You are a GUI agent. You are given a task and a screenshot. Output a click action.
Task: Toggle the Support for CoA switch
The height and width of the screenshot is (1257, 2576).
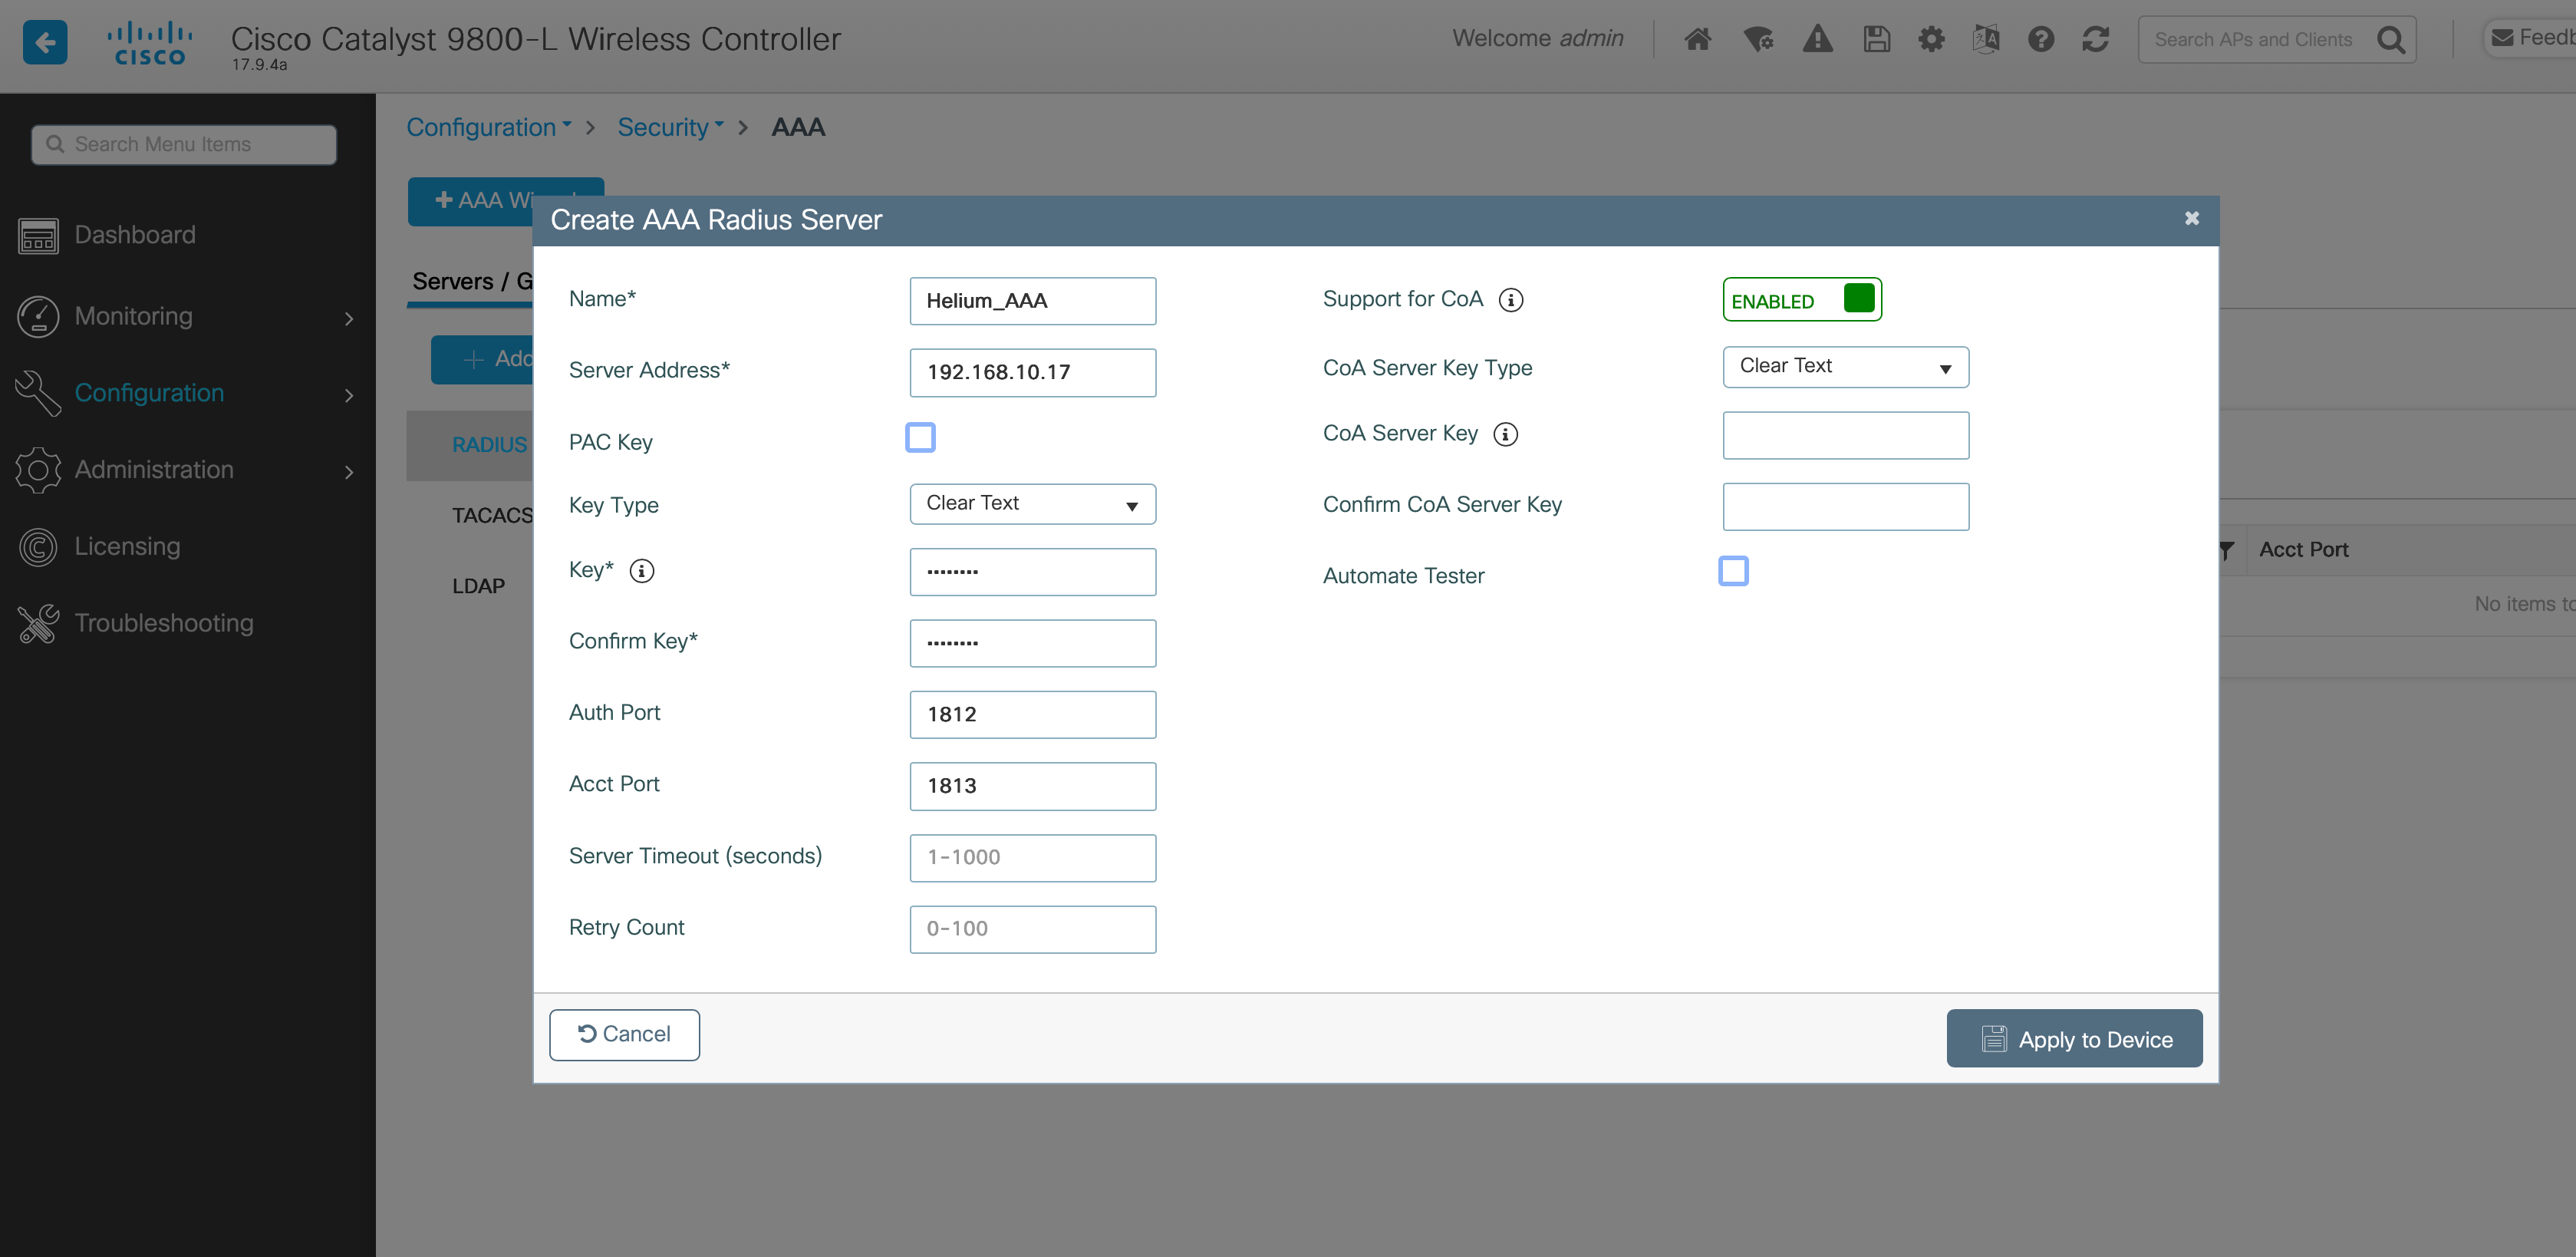point(1801,300)
